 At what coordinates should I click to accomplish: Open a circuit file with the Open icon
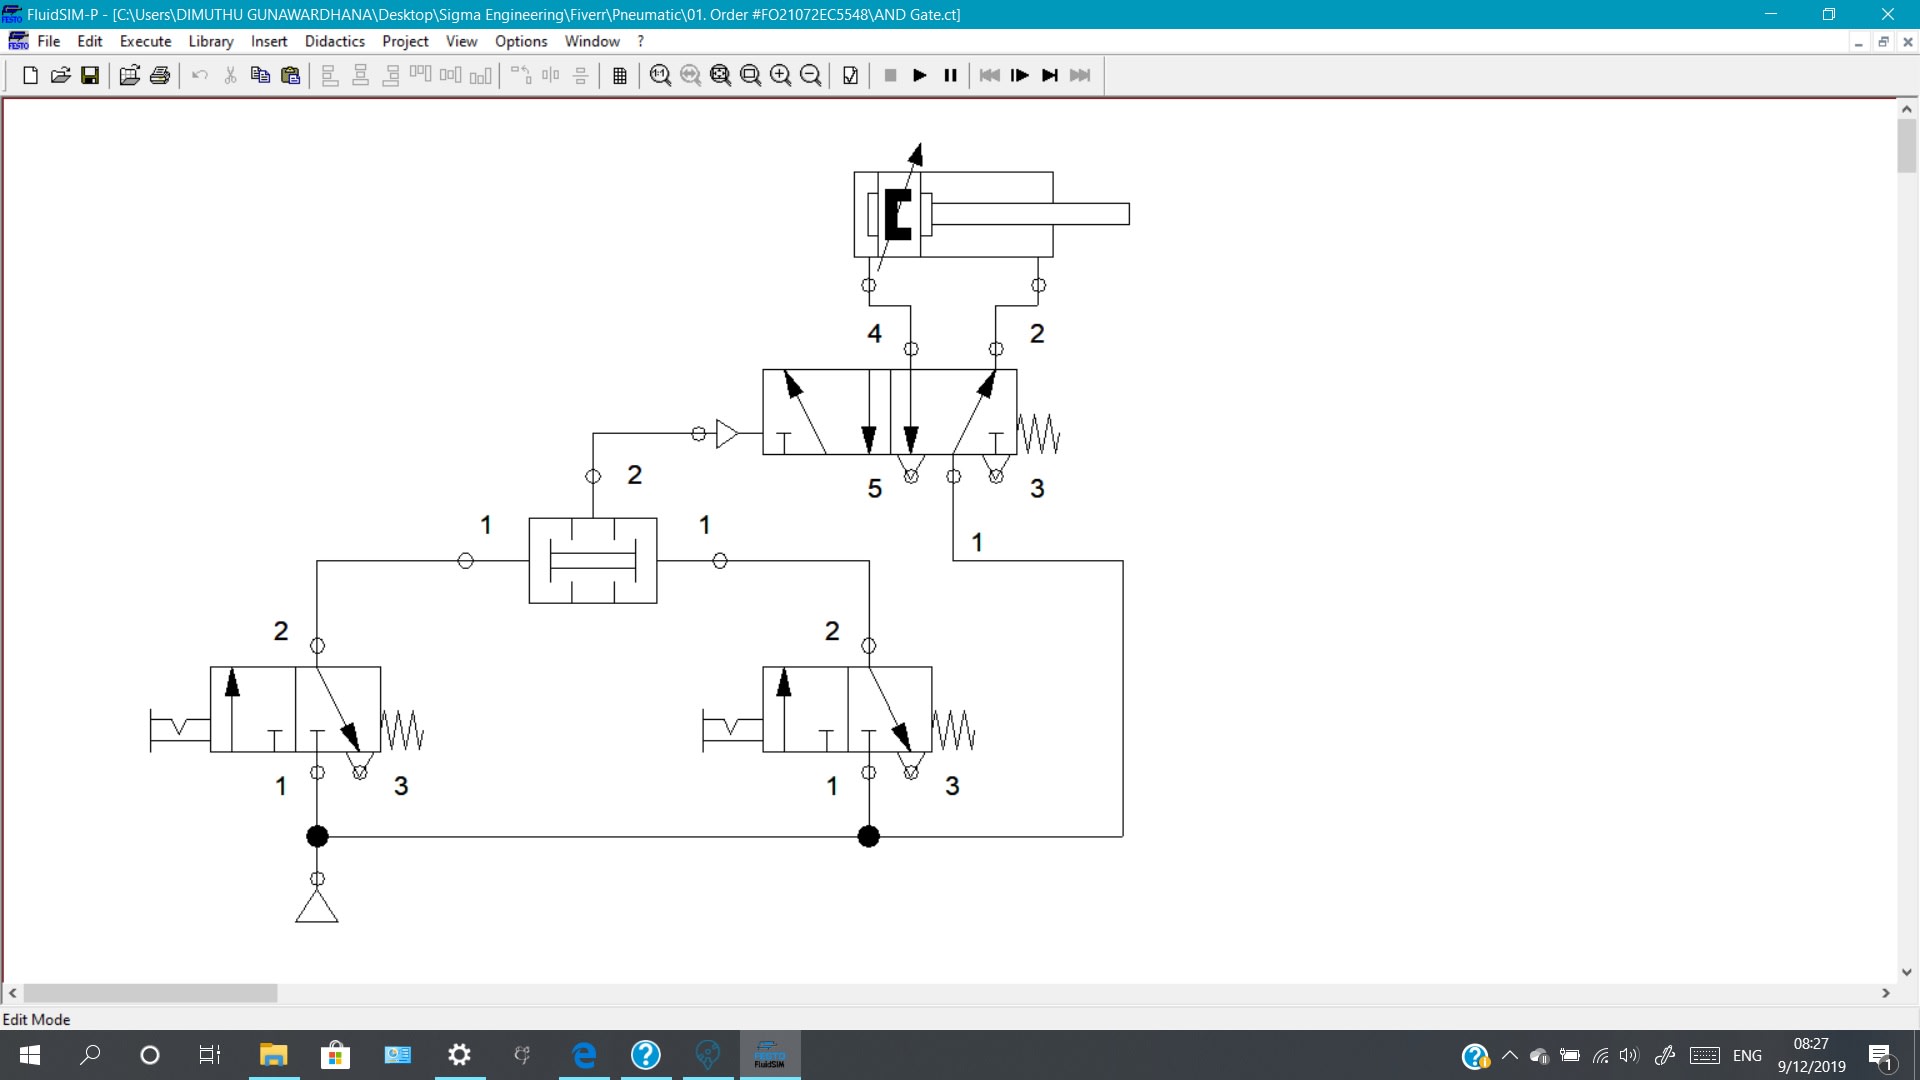point(59,75)
